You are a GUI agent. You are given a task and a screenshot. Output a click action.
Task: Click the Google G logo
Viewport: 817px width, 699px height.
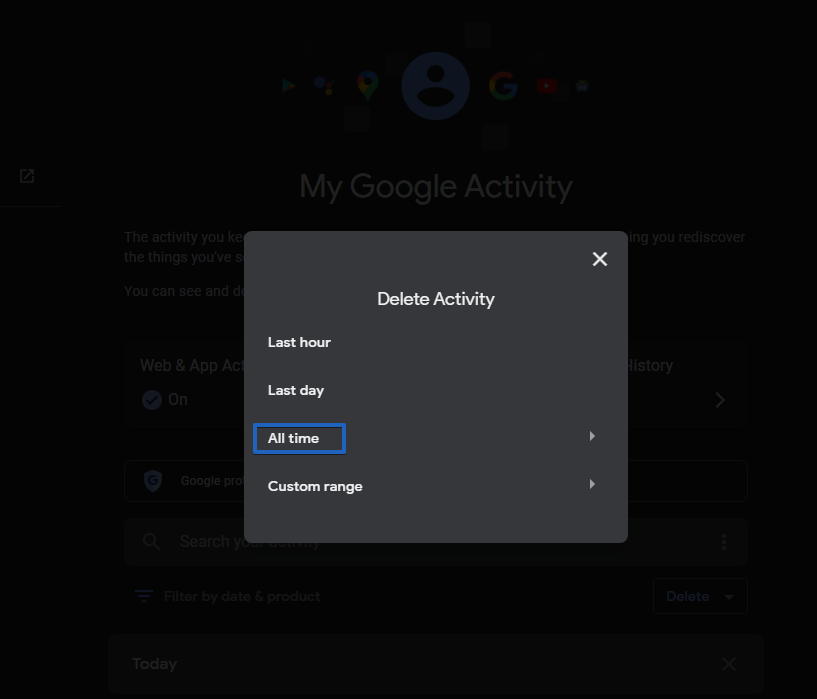pyautogui.click(x=503, y=86)
